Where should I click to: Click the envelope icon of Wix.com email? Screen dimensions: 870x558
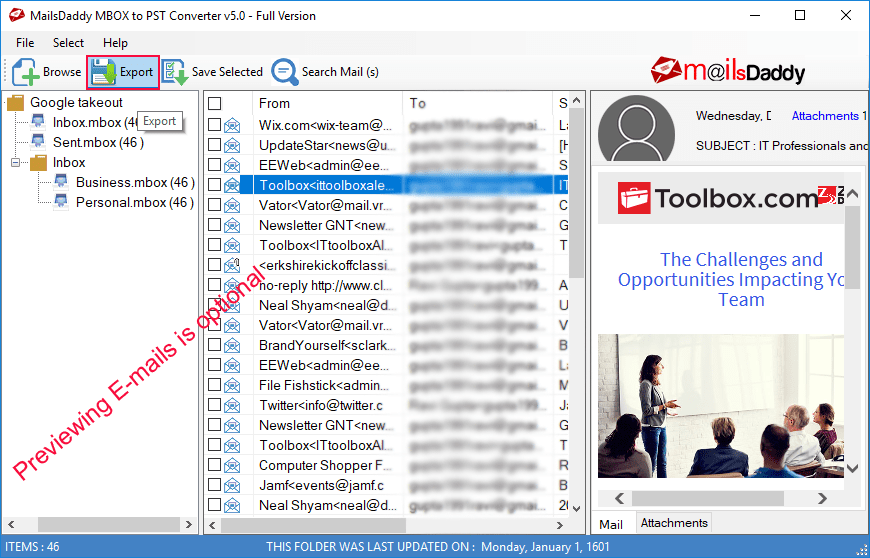click(x=232, y=126)
